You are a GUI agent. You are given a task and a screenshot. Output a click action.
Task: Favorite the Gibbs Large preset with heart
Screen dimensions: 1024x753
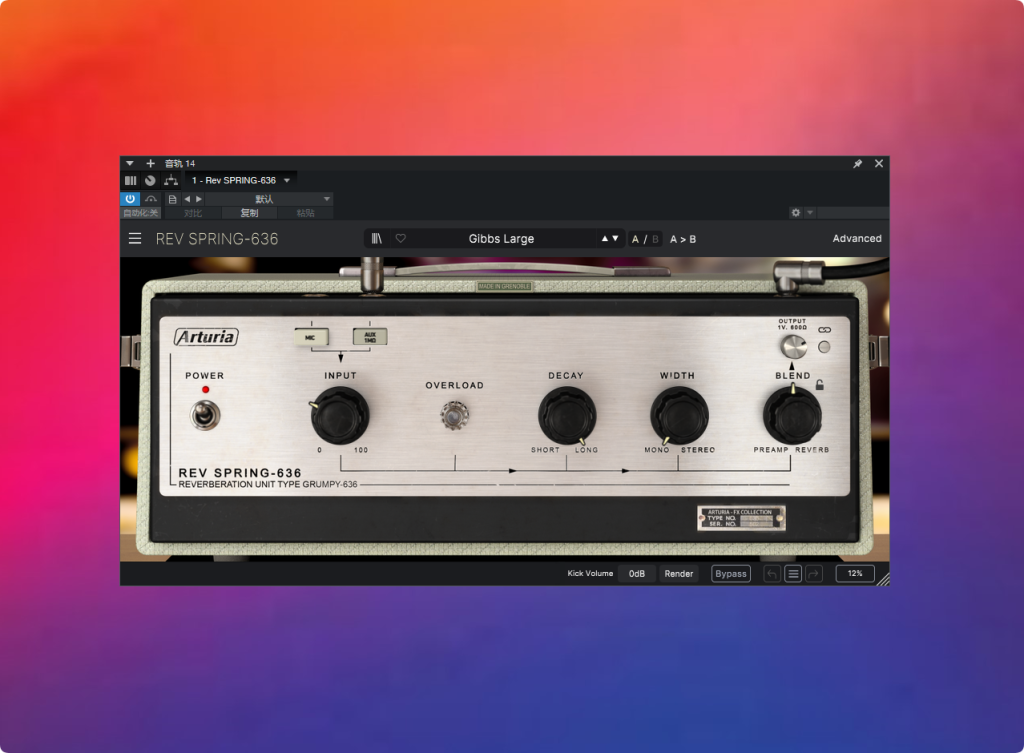point(400,238)
